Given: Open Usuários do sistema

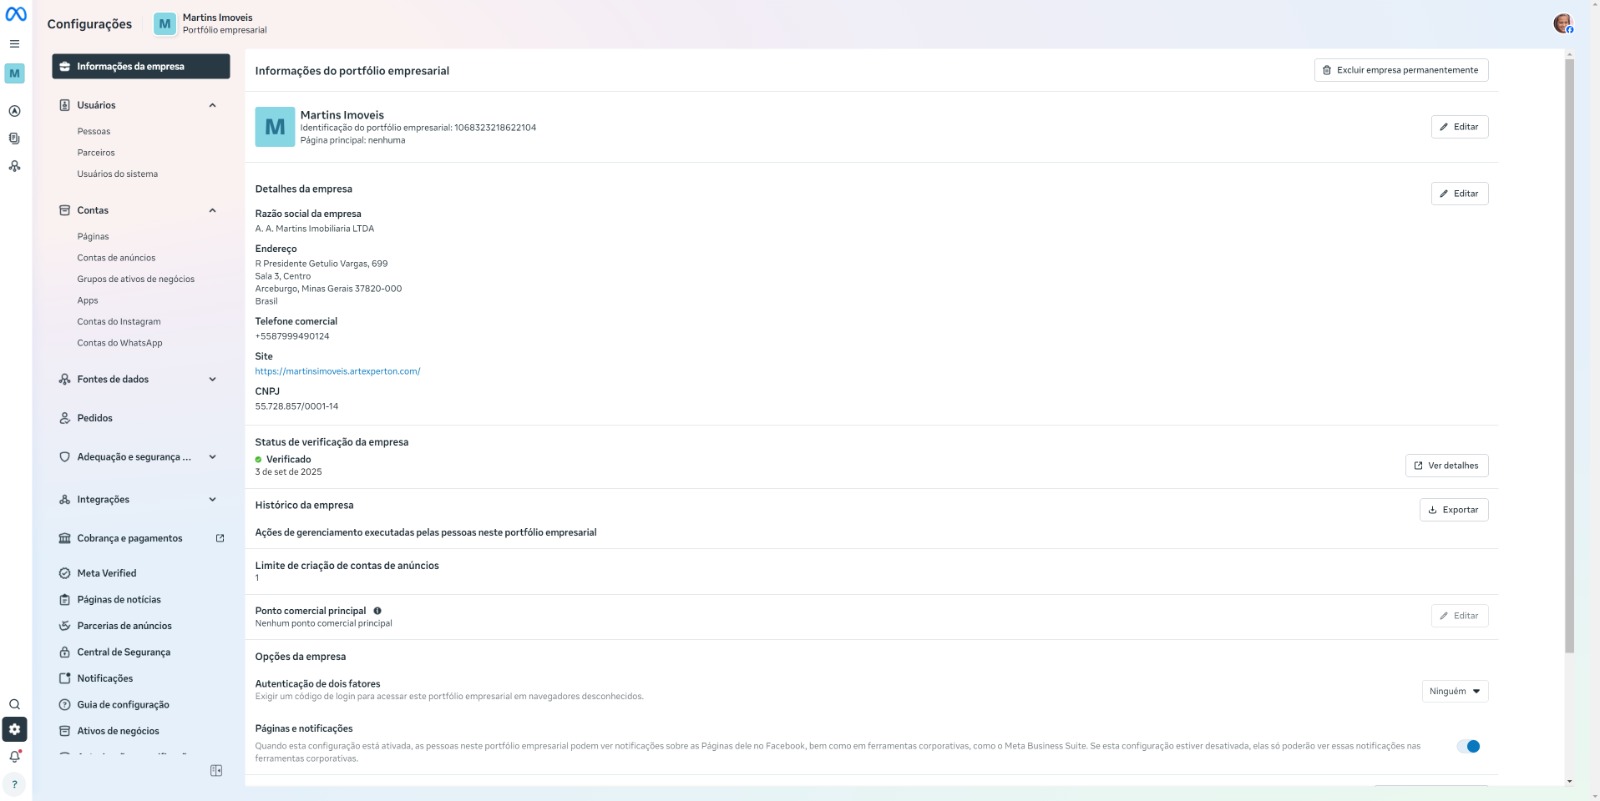Looking at the screenshot, I should [x=118, y=174].
